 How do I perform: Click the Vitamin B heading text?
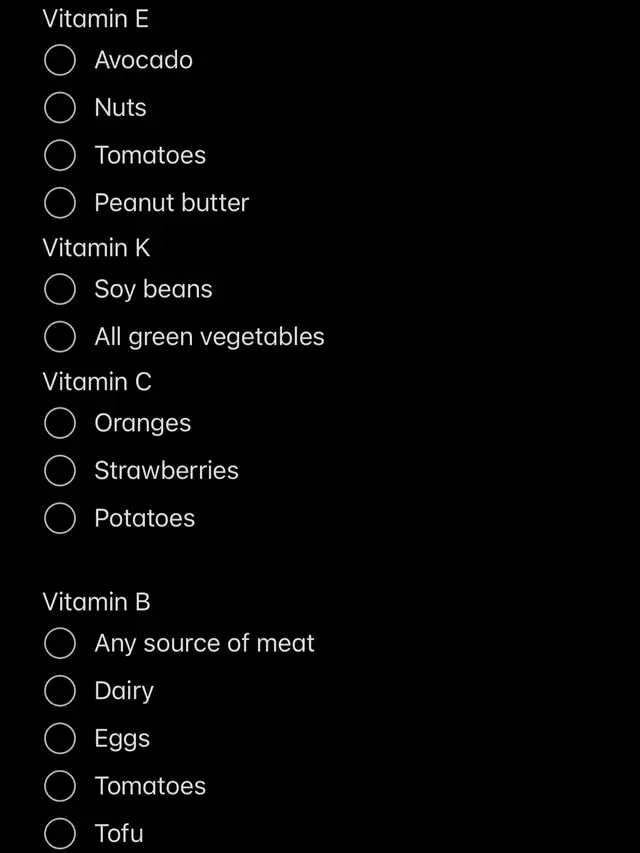[96, 602]
